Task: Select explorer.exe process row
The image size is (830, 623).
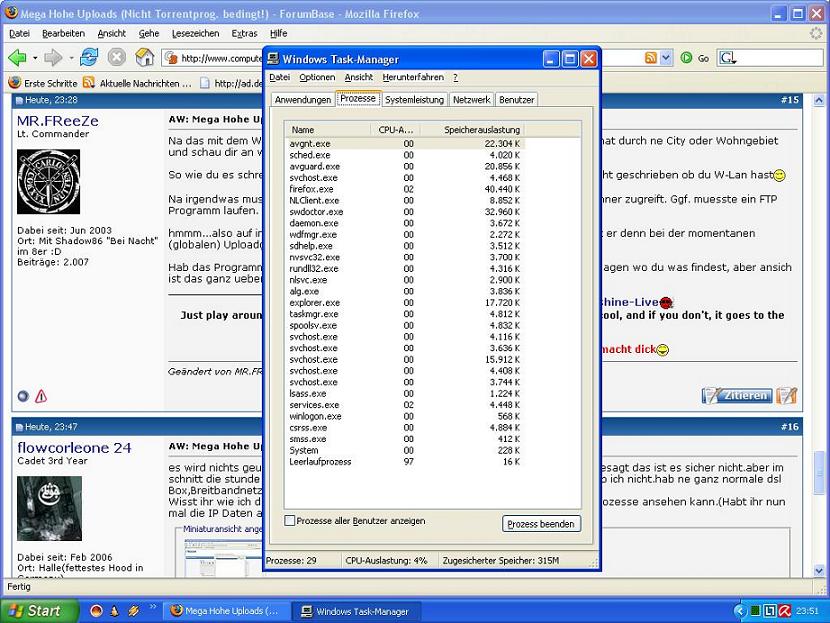Action: click(x=405, y=303)
